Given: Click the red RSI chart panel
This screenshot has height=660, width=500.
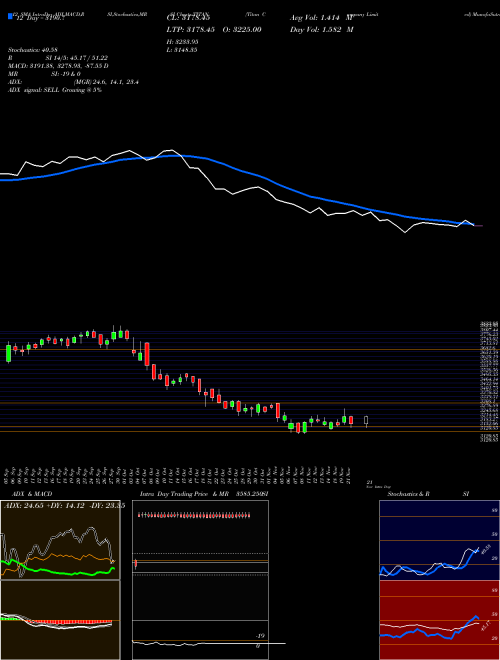Looking at the screenshot, I should point(439,620).
